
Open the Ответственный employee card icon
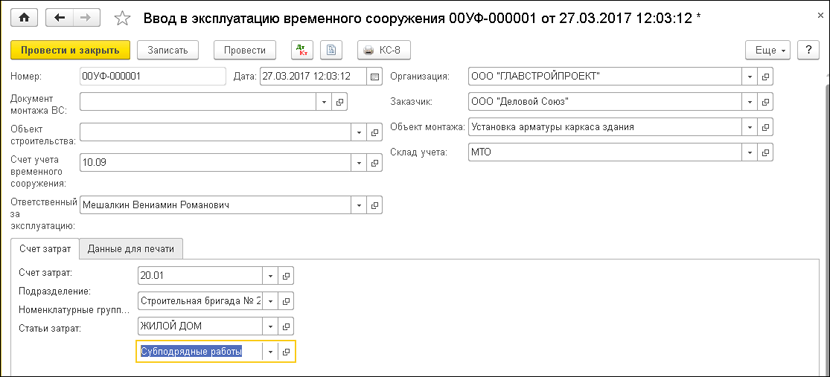point(374,205)
